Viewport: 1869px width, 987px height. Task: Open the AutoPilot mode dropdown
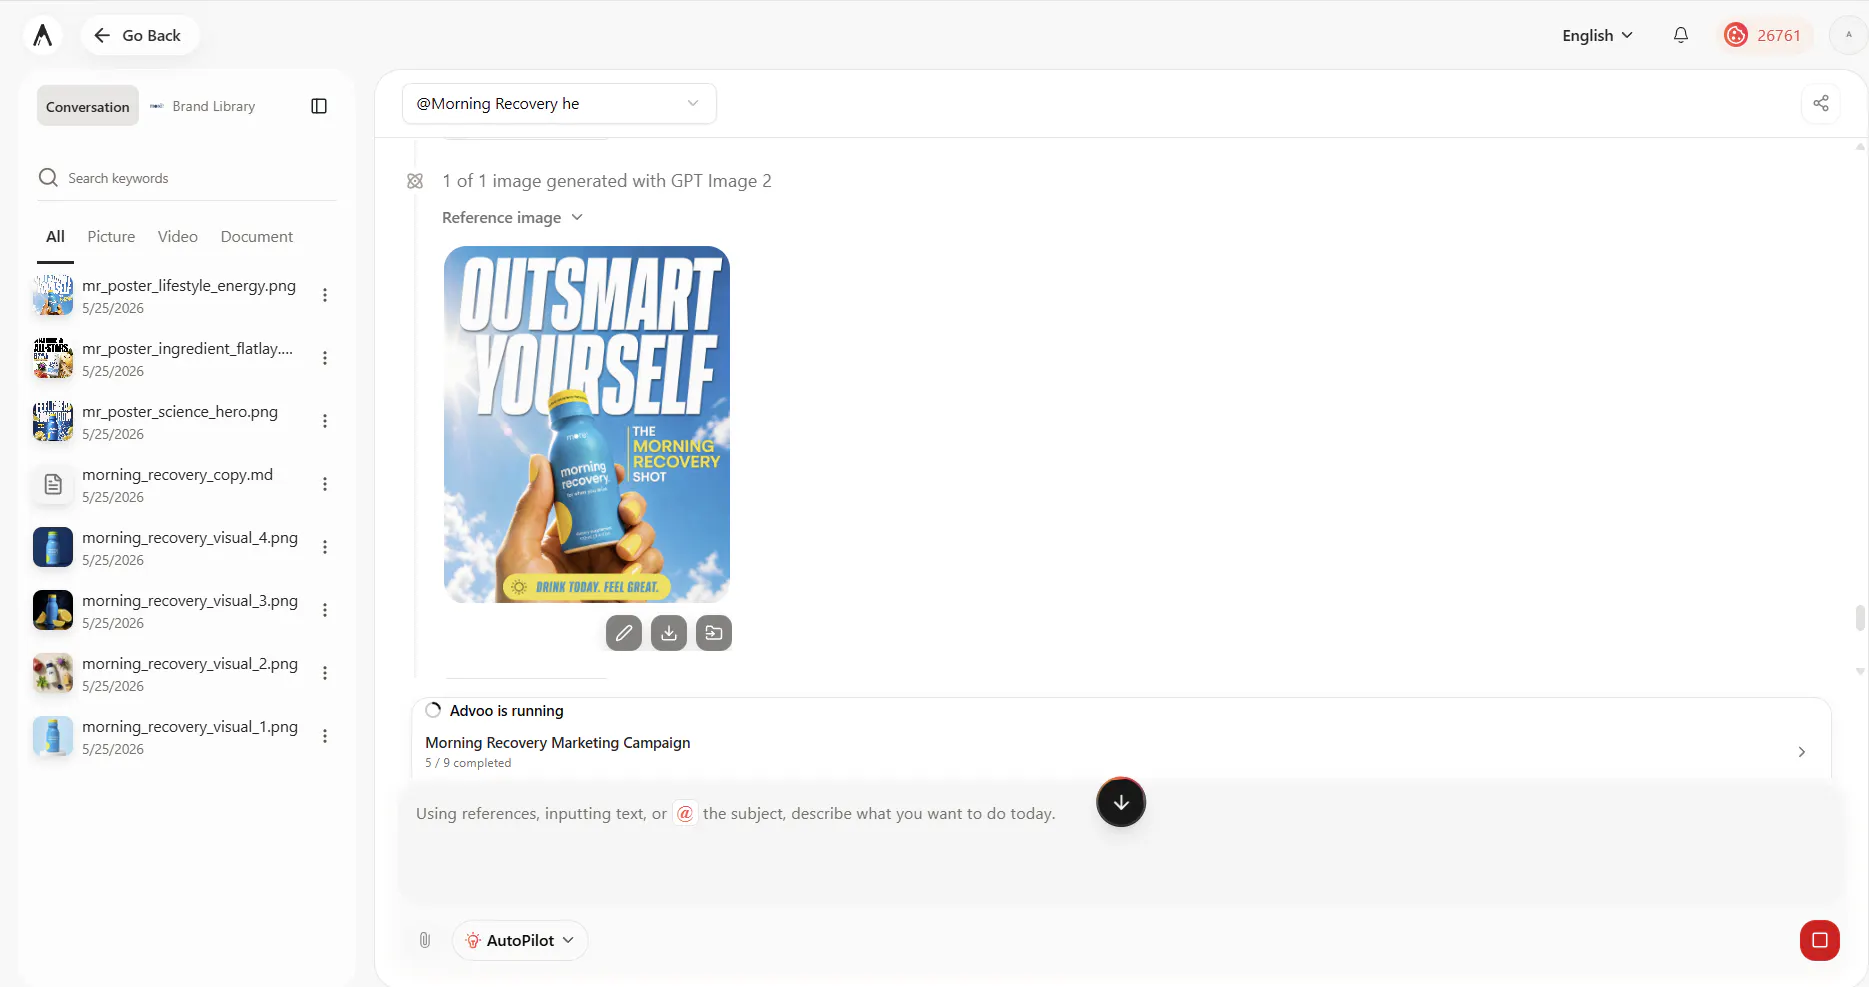(x=520, y=940)
